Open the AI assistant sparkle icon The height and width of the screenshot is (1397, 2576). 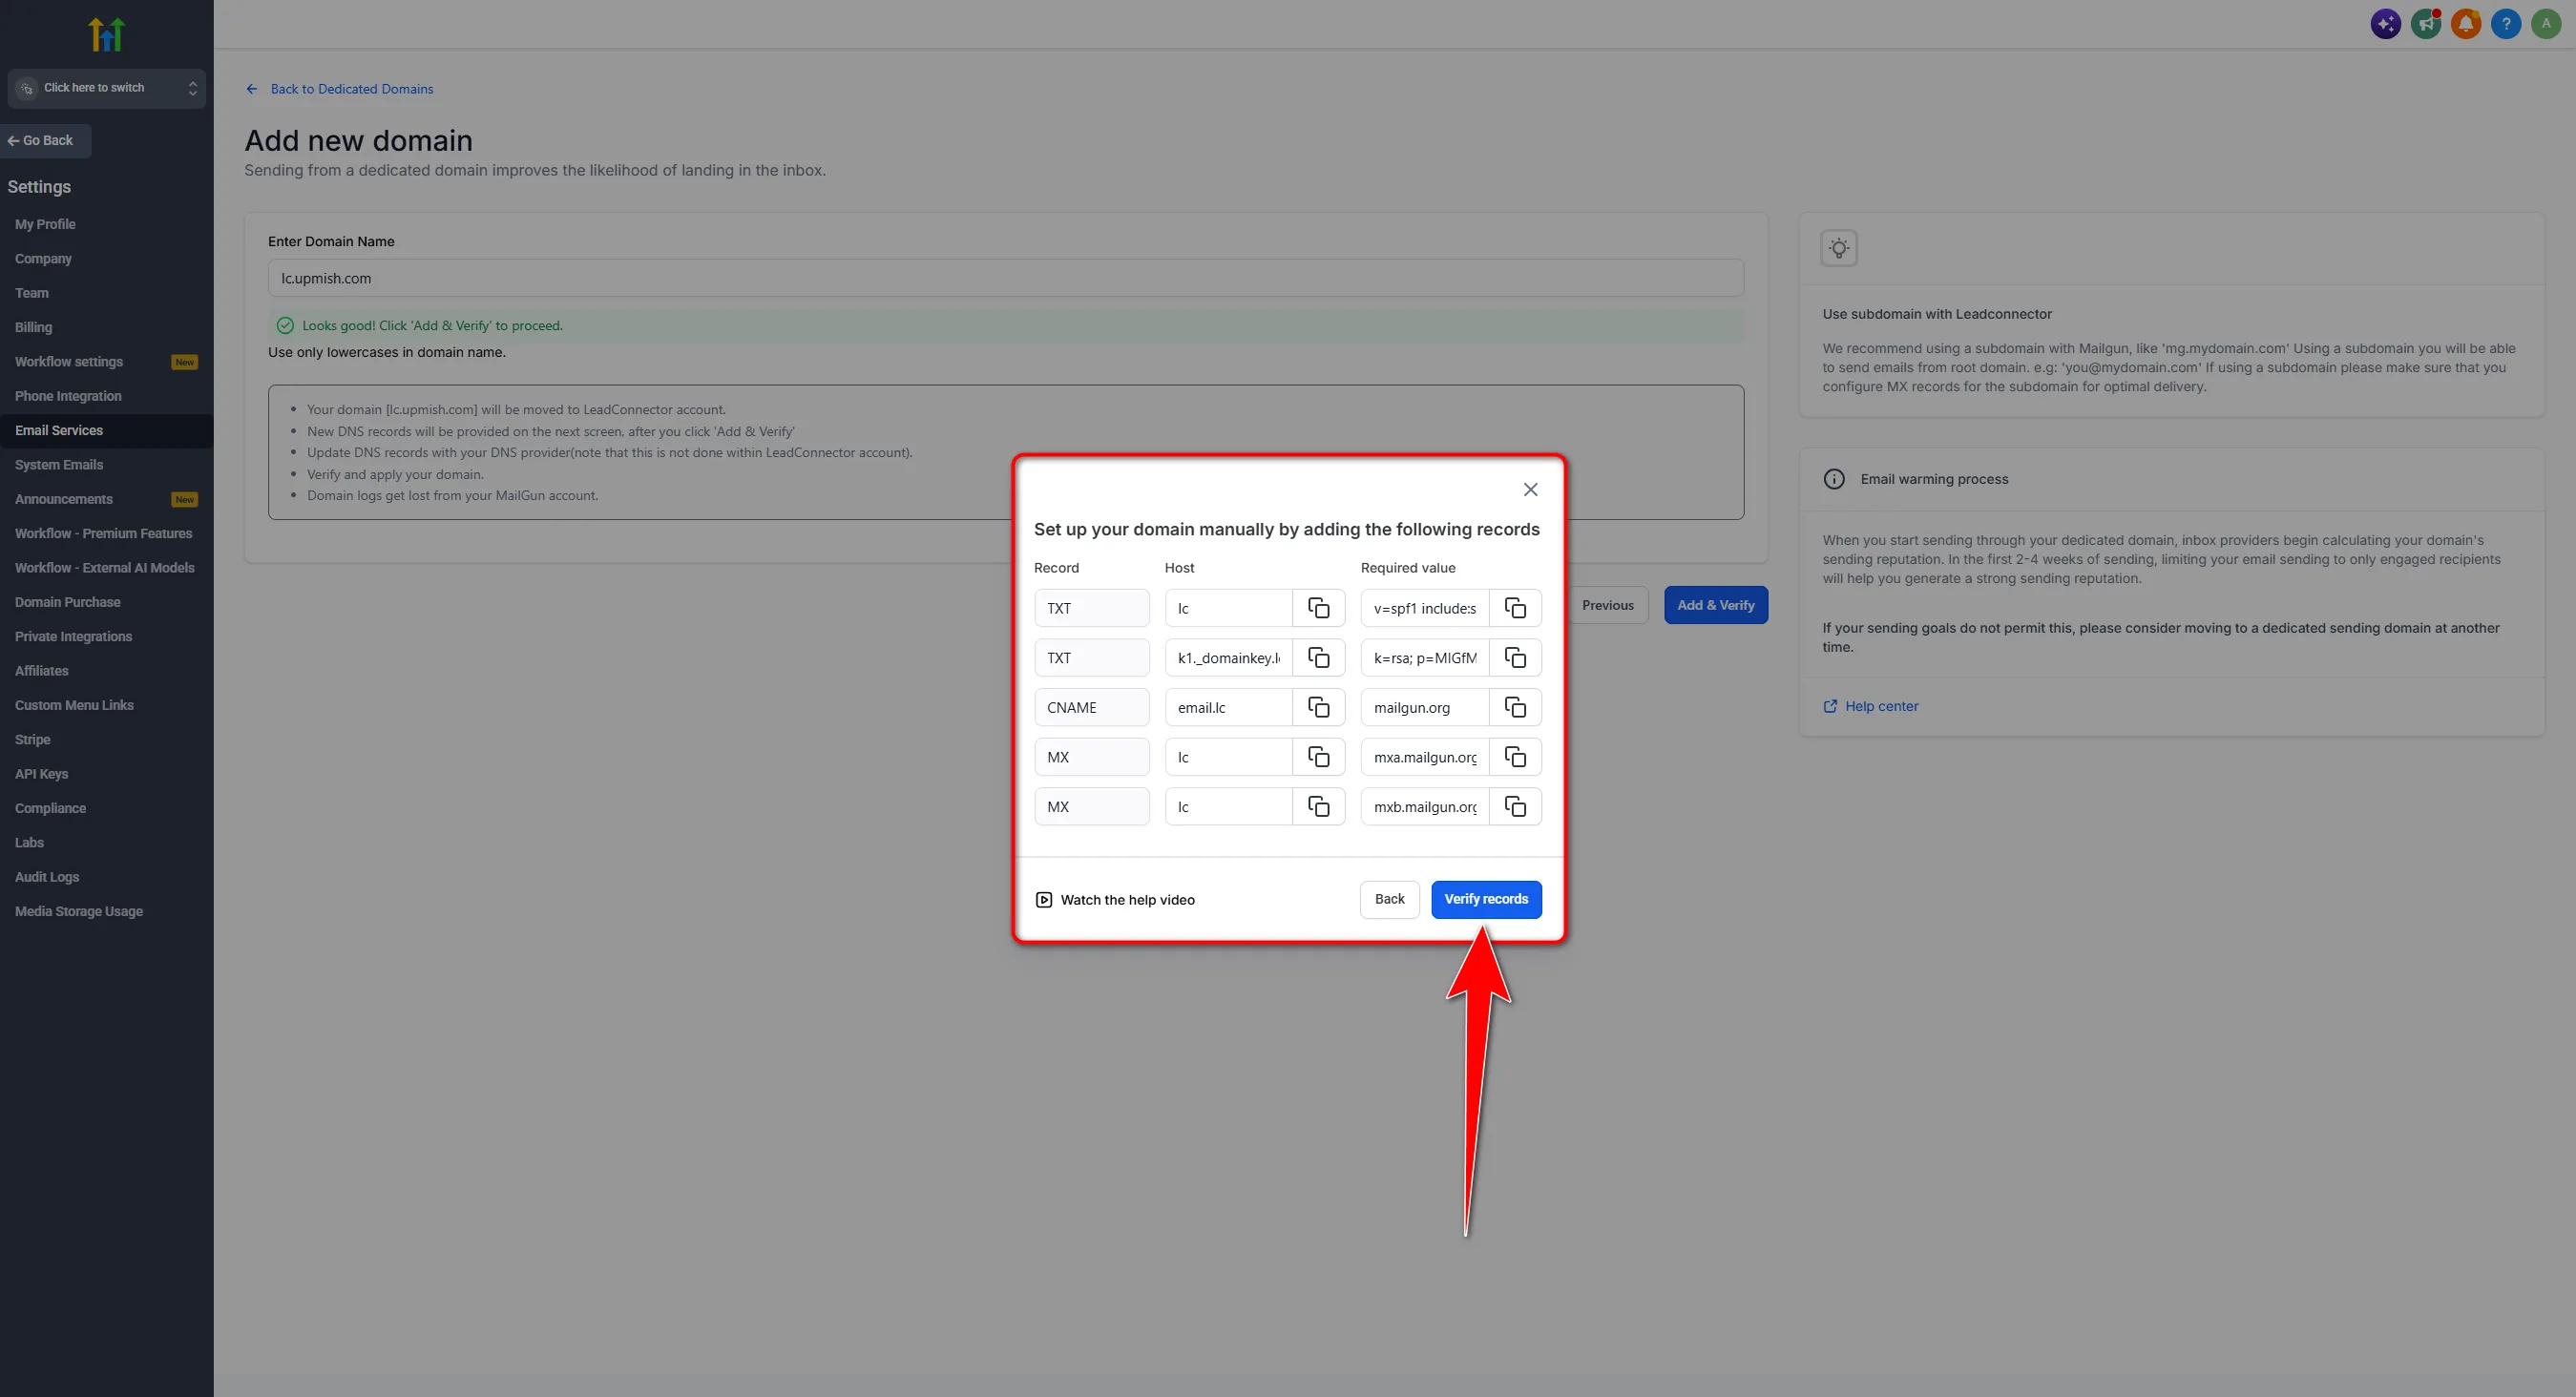coord(2385,24)
